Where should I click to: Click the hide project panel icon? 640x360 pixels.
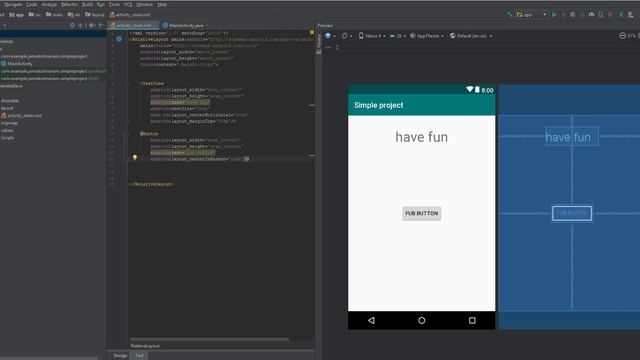tap(101, 25)
